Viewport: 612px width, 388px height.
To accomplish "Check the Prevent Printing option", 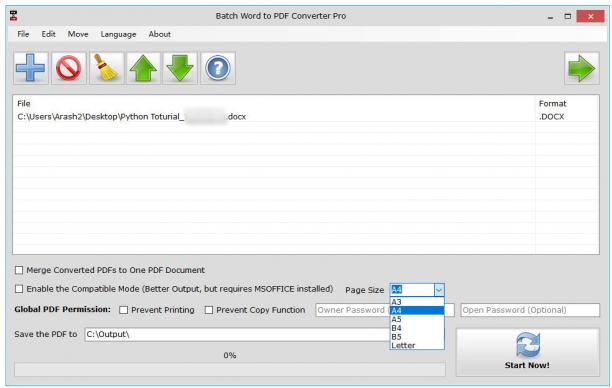I will point(123,310).
